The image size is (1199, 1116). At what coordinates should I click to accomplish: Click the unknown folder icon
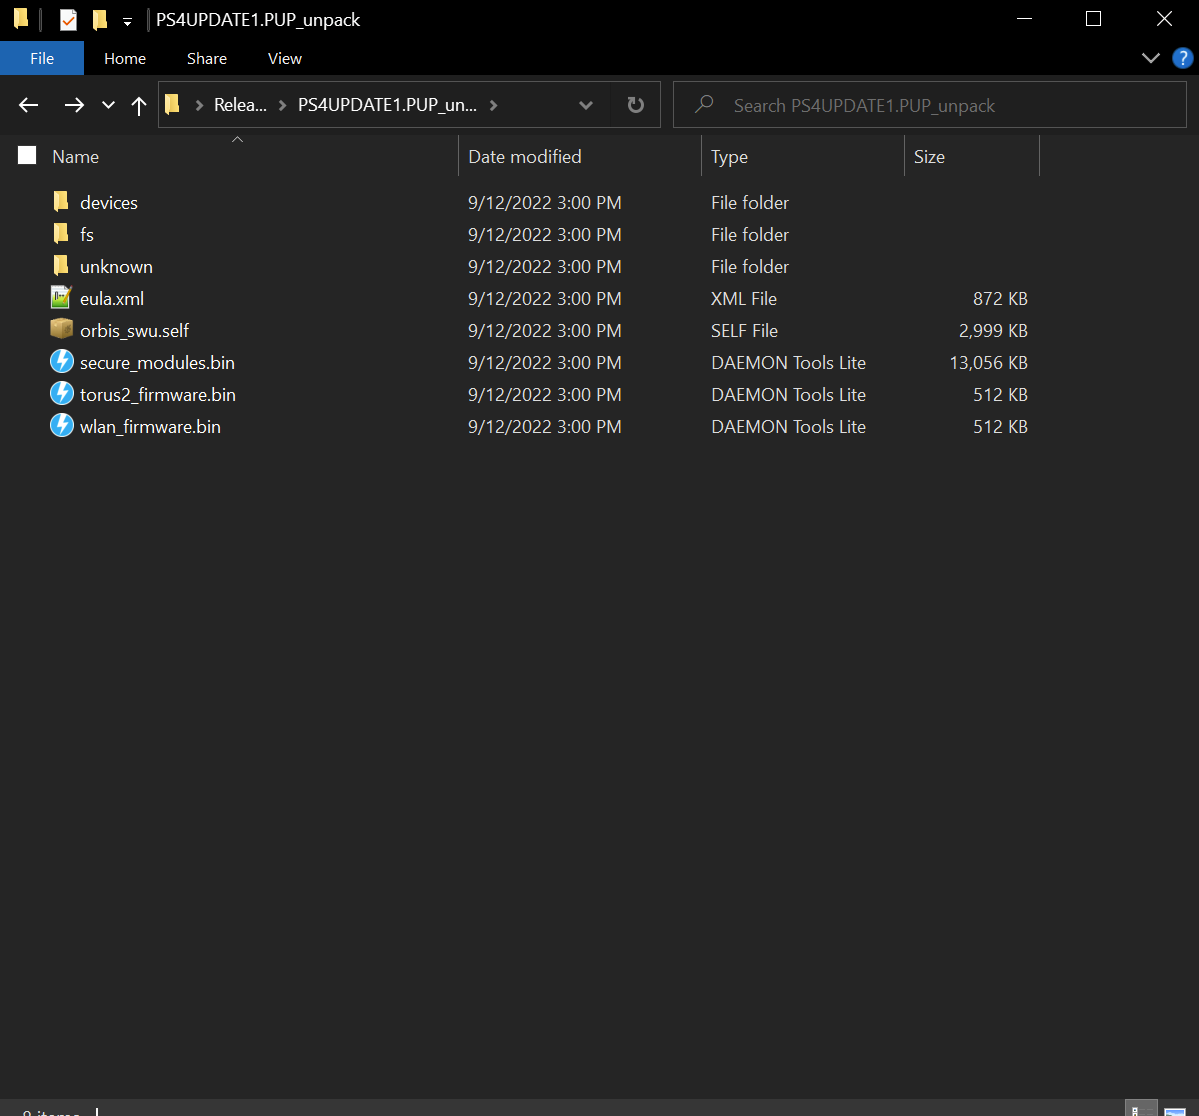[61, 266]
